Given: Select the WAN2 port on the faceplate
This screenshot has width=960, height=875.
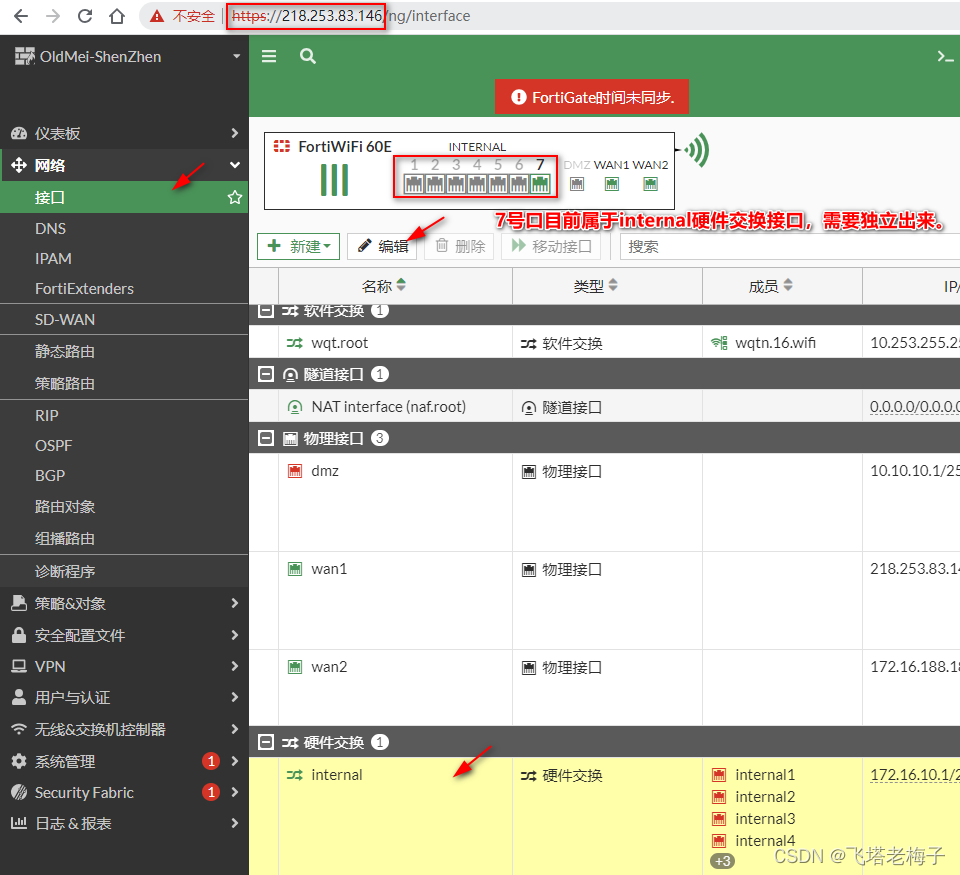Looking at the screenshot, I should pos(650,184).
